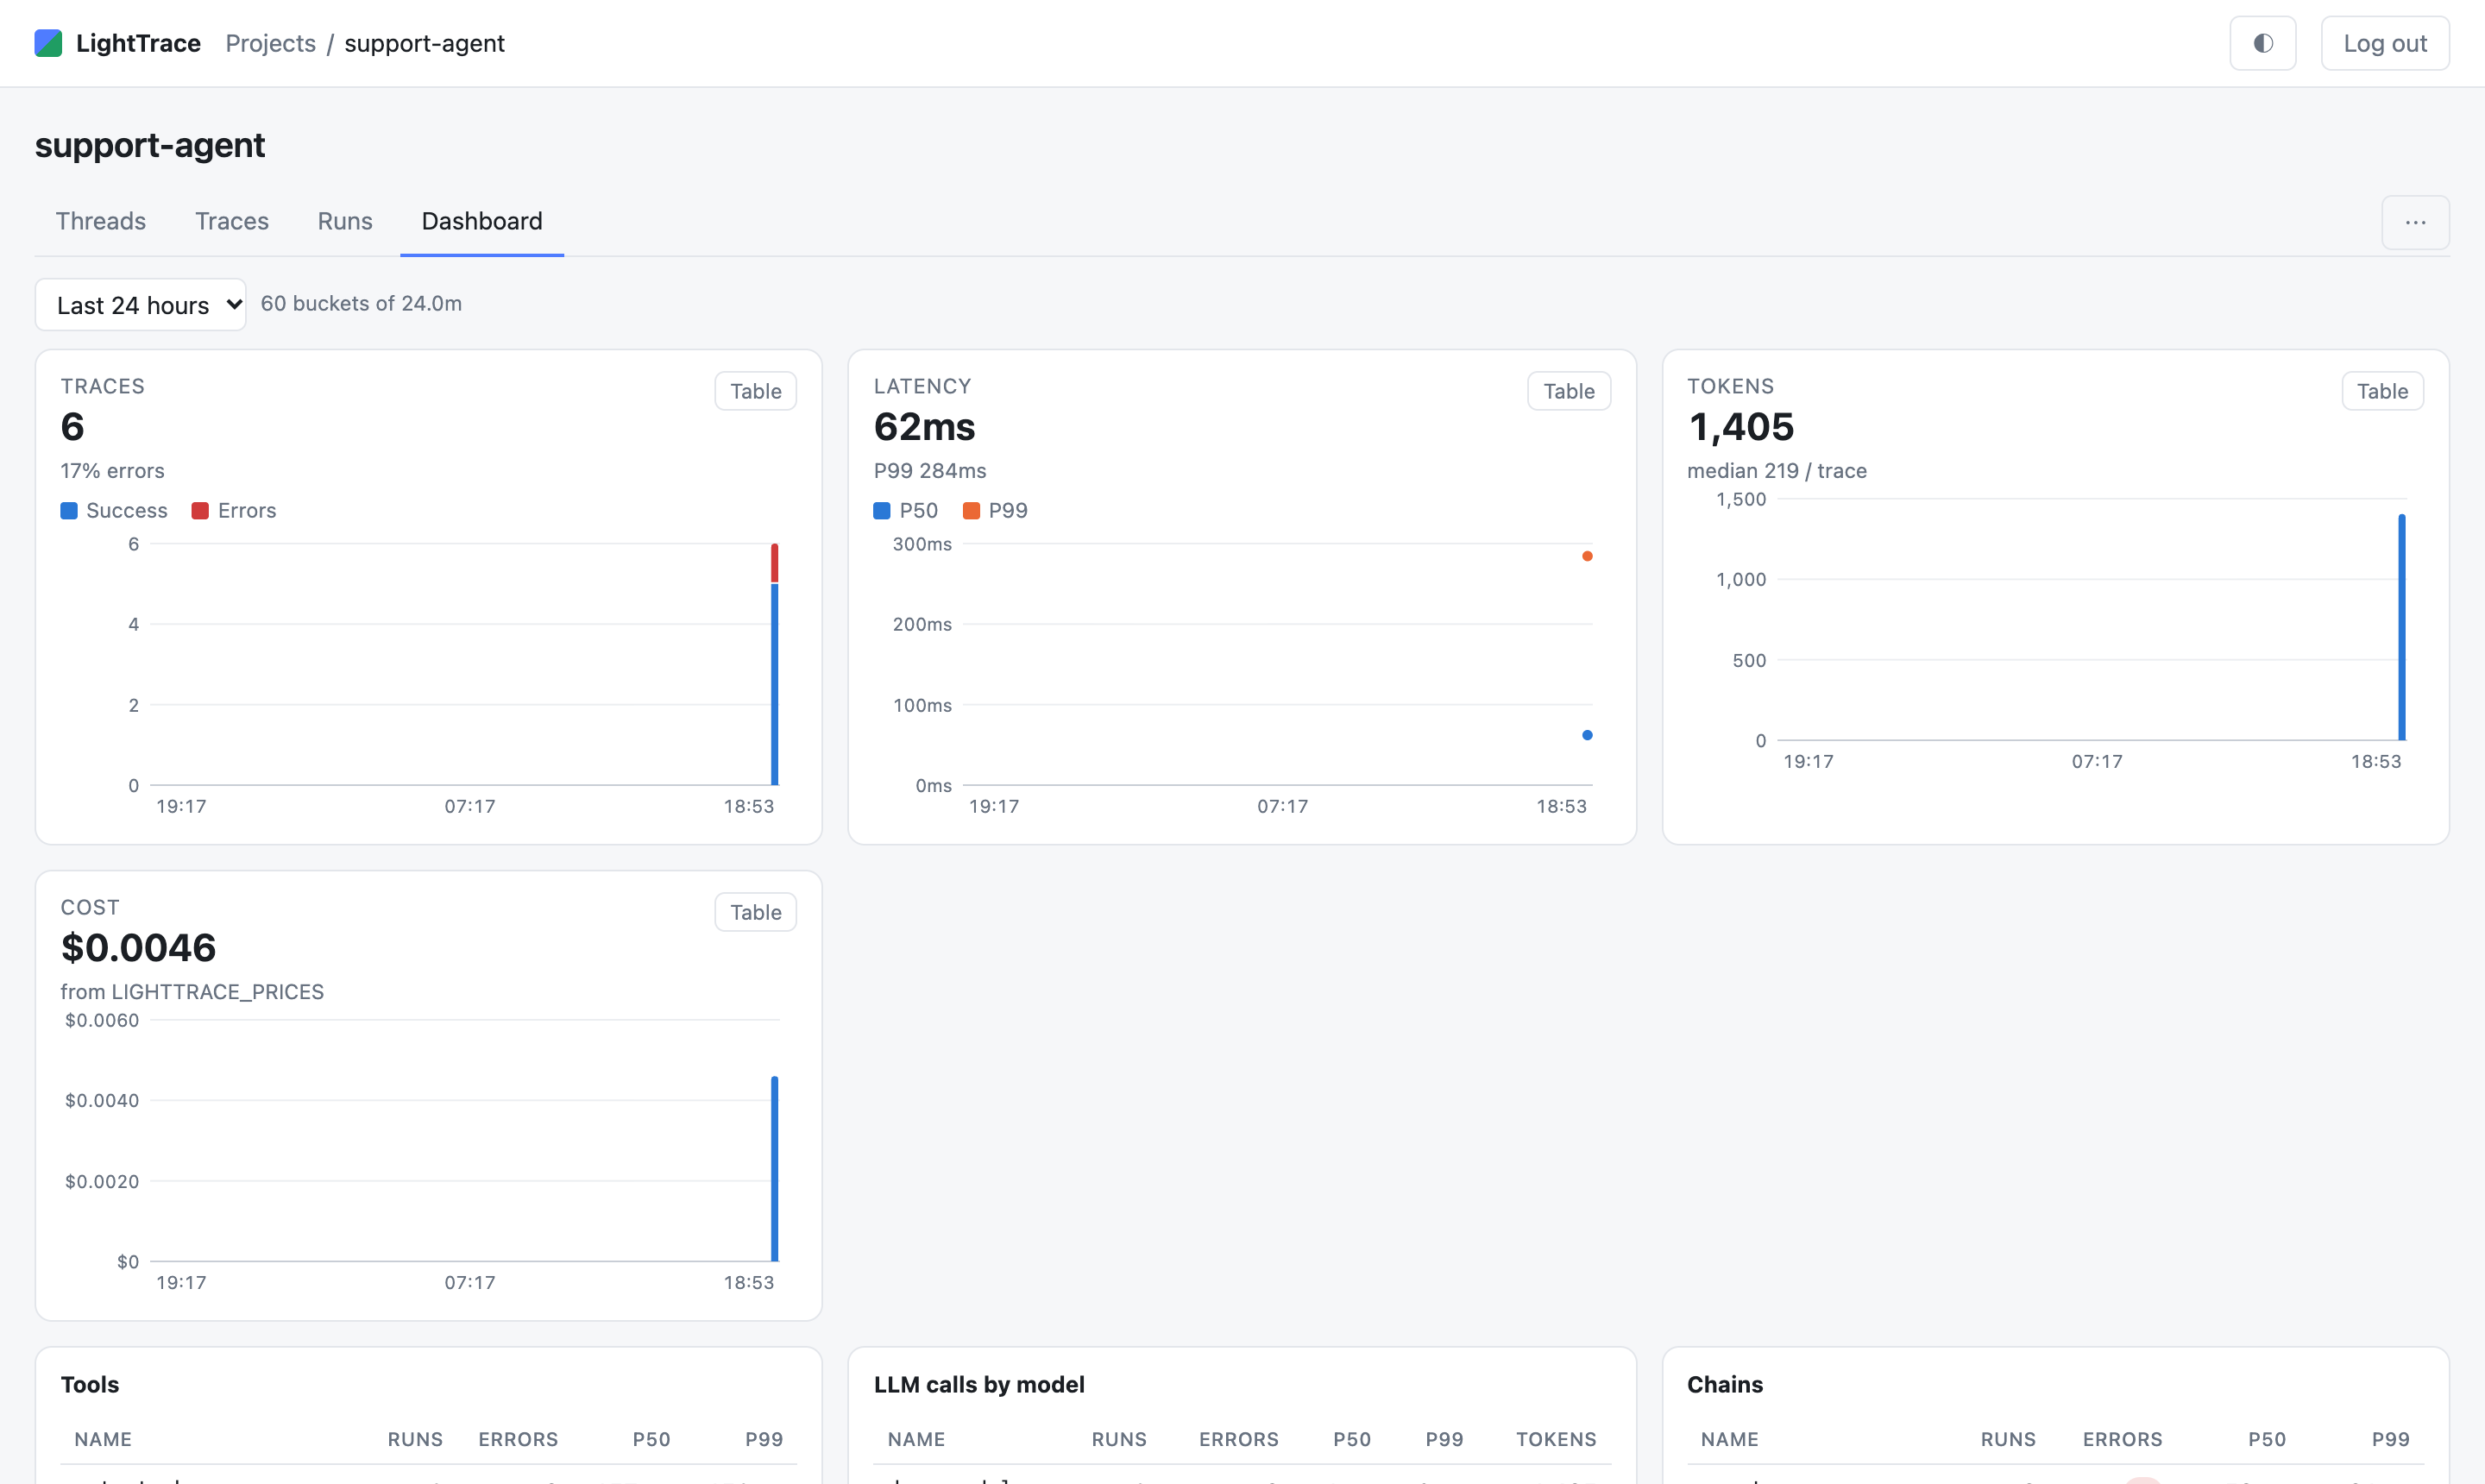
Task: Click the '60 buckets of 24.0m' text
Action: 361,304
